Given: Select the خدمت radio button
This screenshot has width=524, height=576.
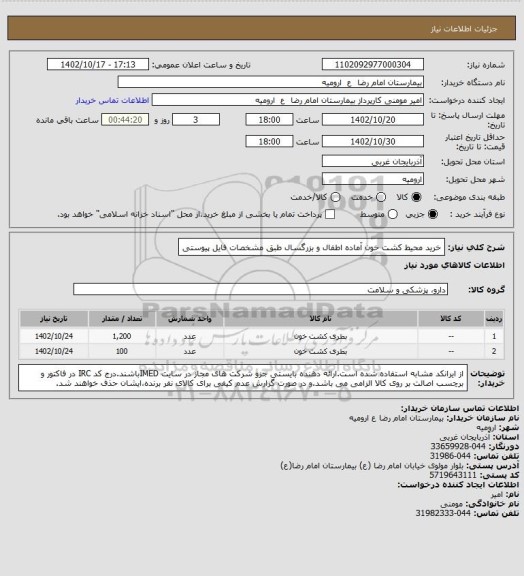Looking at the screenshot, I should tap(381, 197).
